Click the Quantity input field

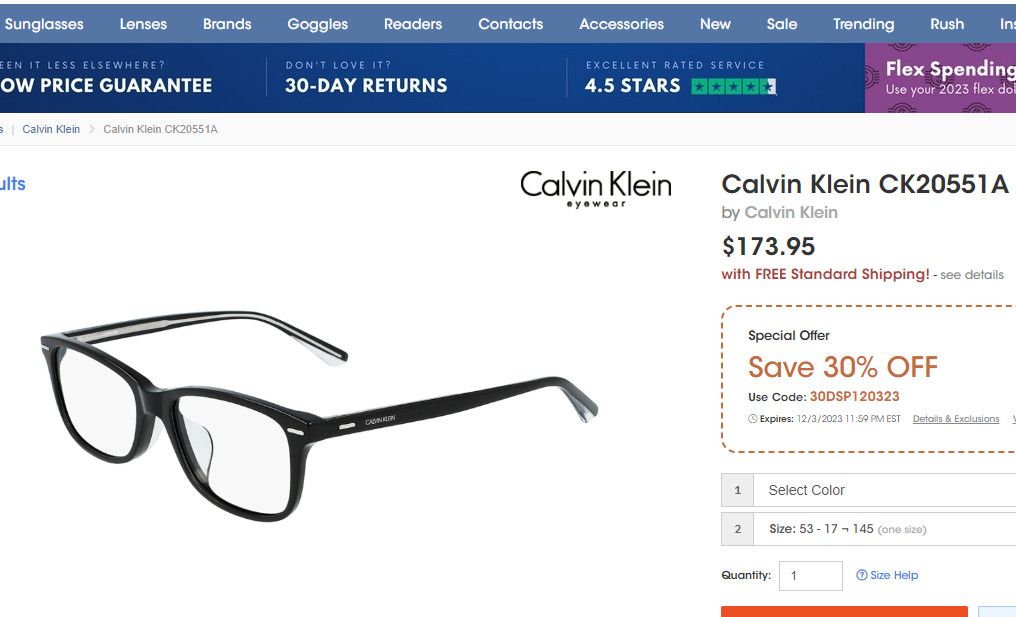pyautogui.click(x=810, y=576)
